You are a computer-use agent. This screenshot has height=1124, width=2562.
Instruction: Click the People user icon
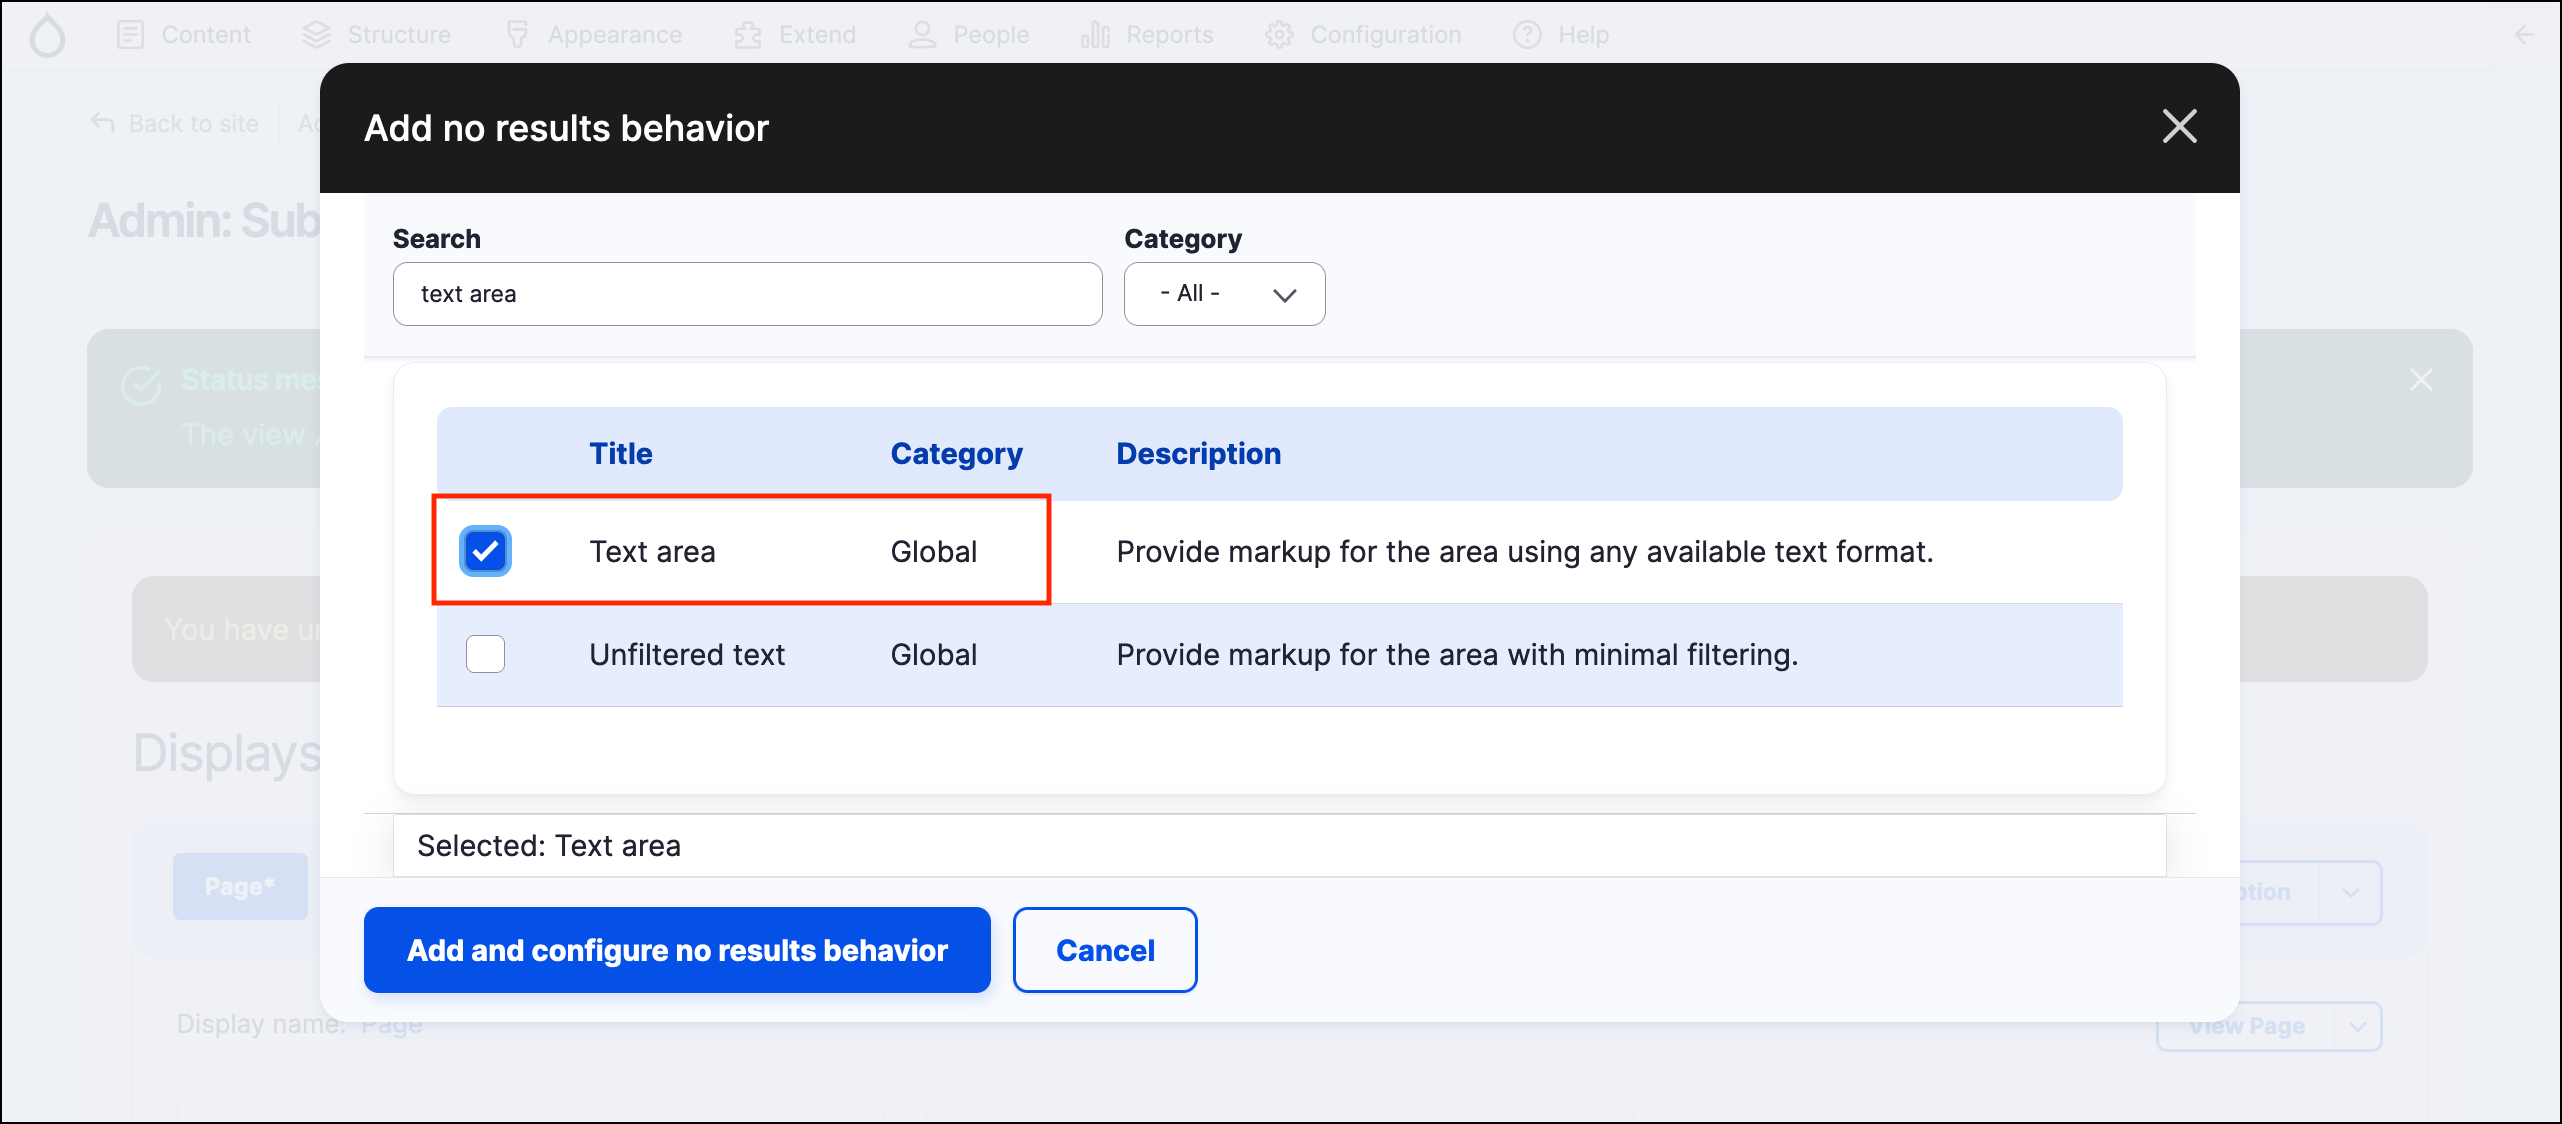921,35
